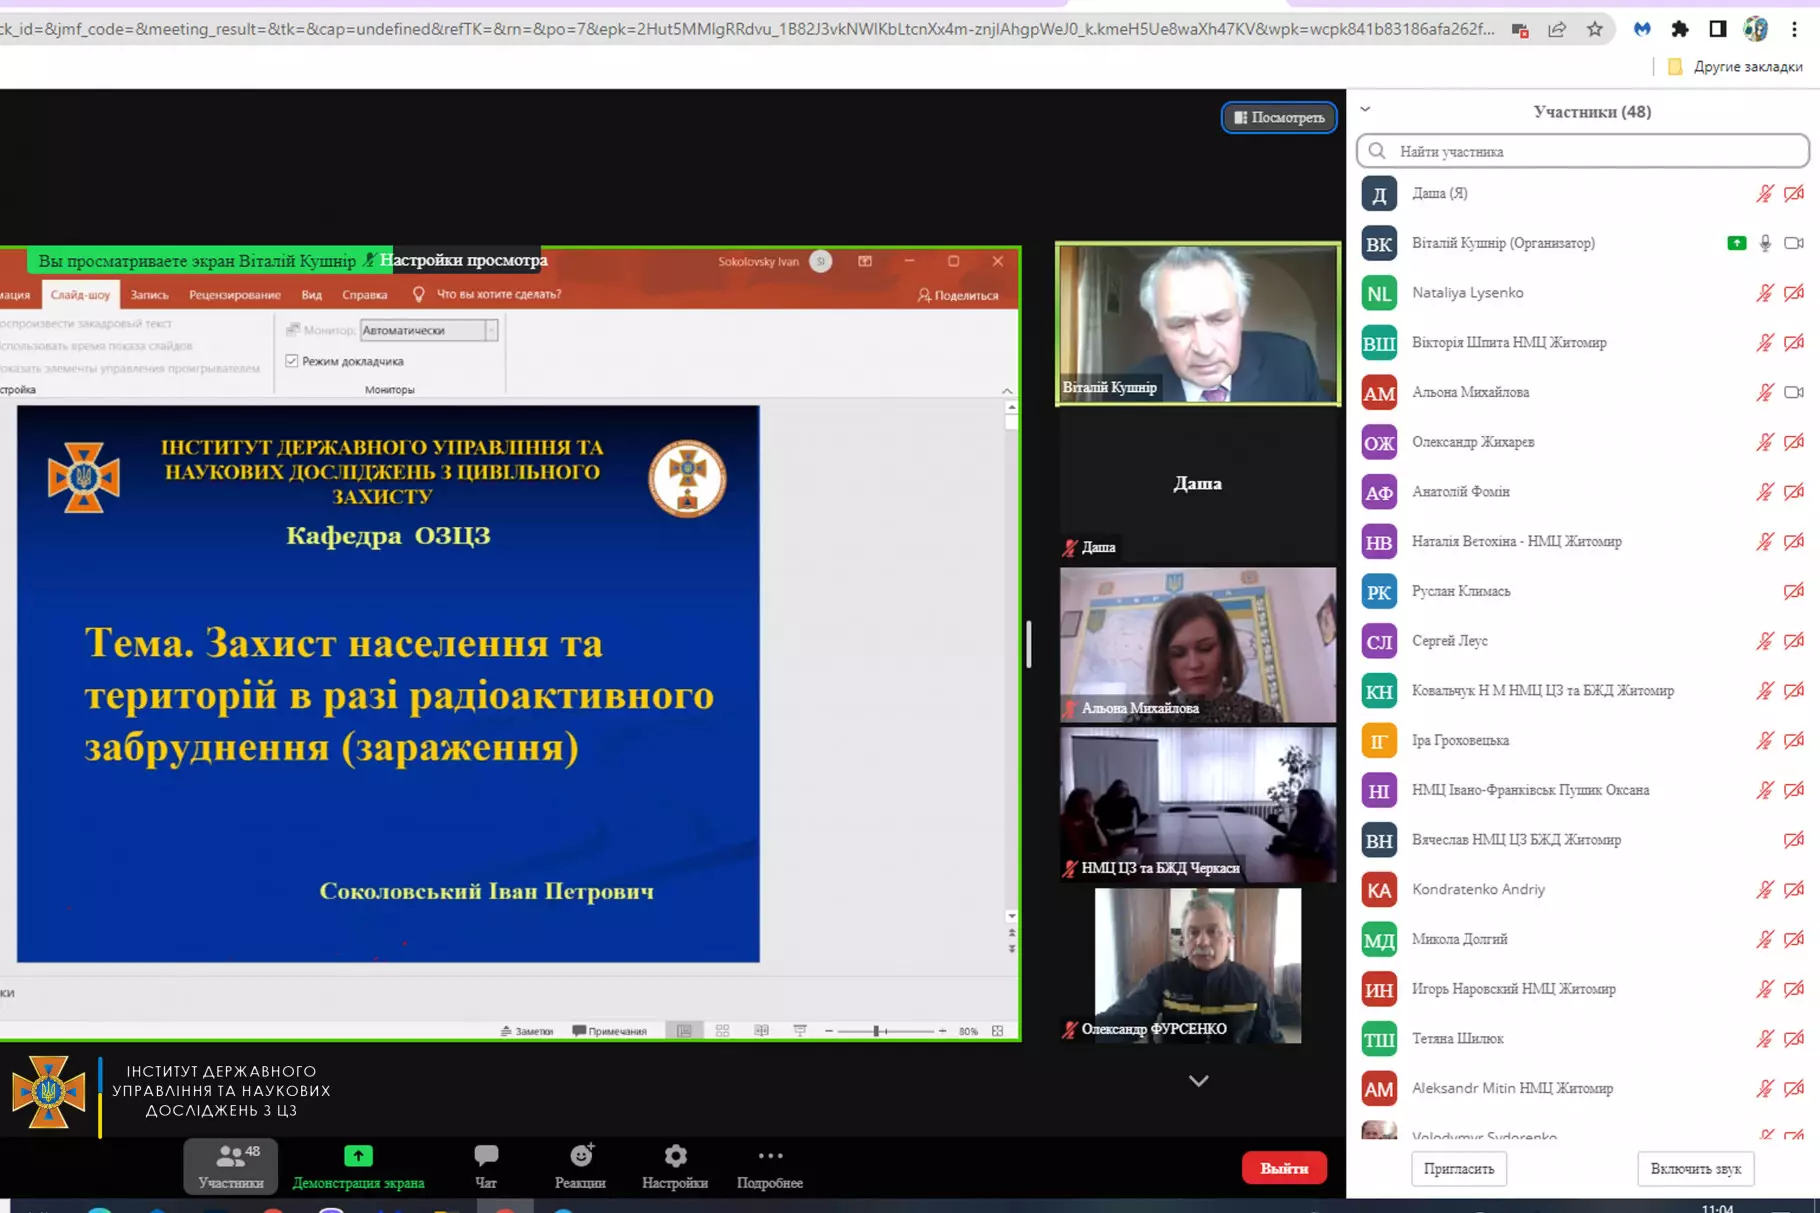Click the Поделиться share button in PowerPoint

click(x=958, y=295)
